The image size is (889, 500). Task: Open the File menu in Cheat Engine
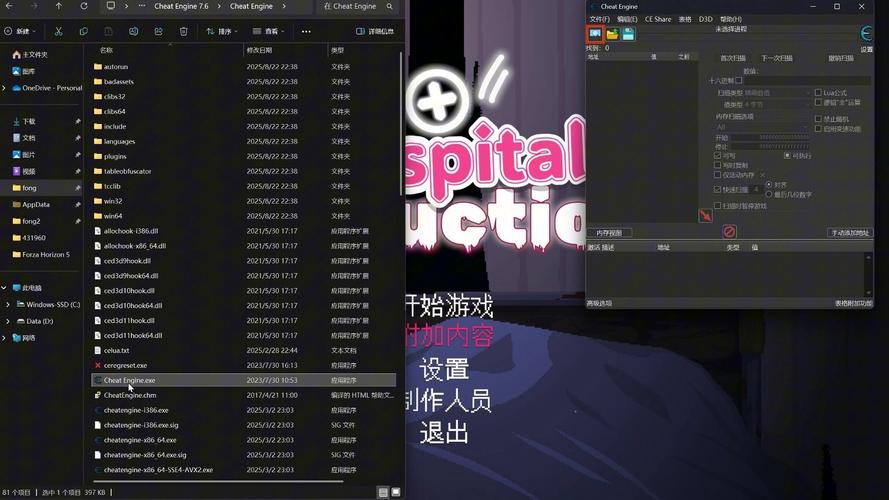(x=599, y=19)
